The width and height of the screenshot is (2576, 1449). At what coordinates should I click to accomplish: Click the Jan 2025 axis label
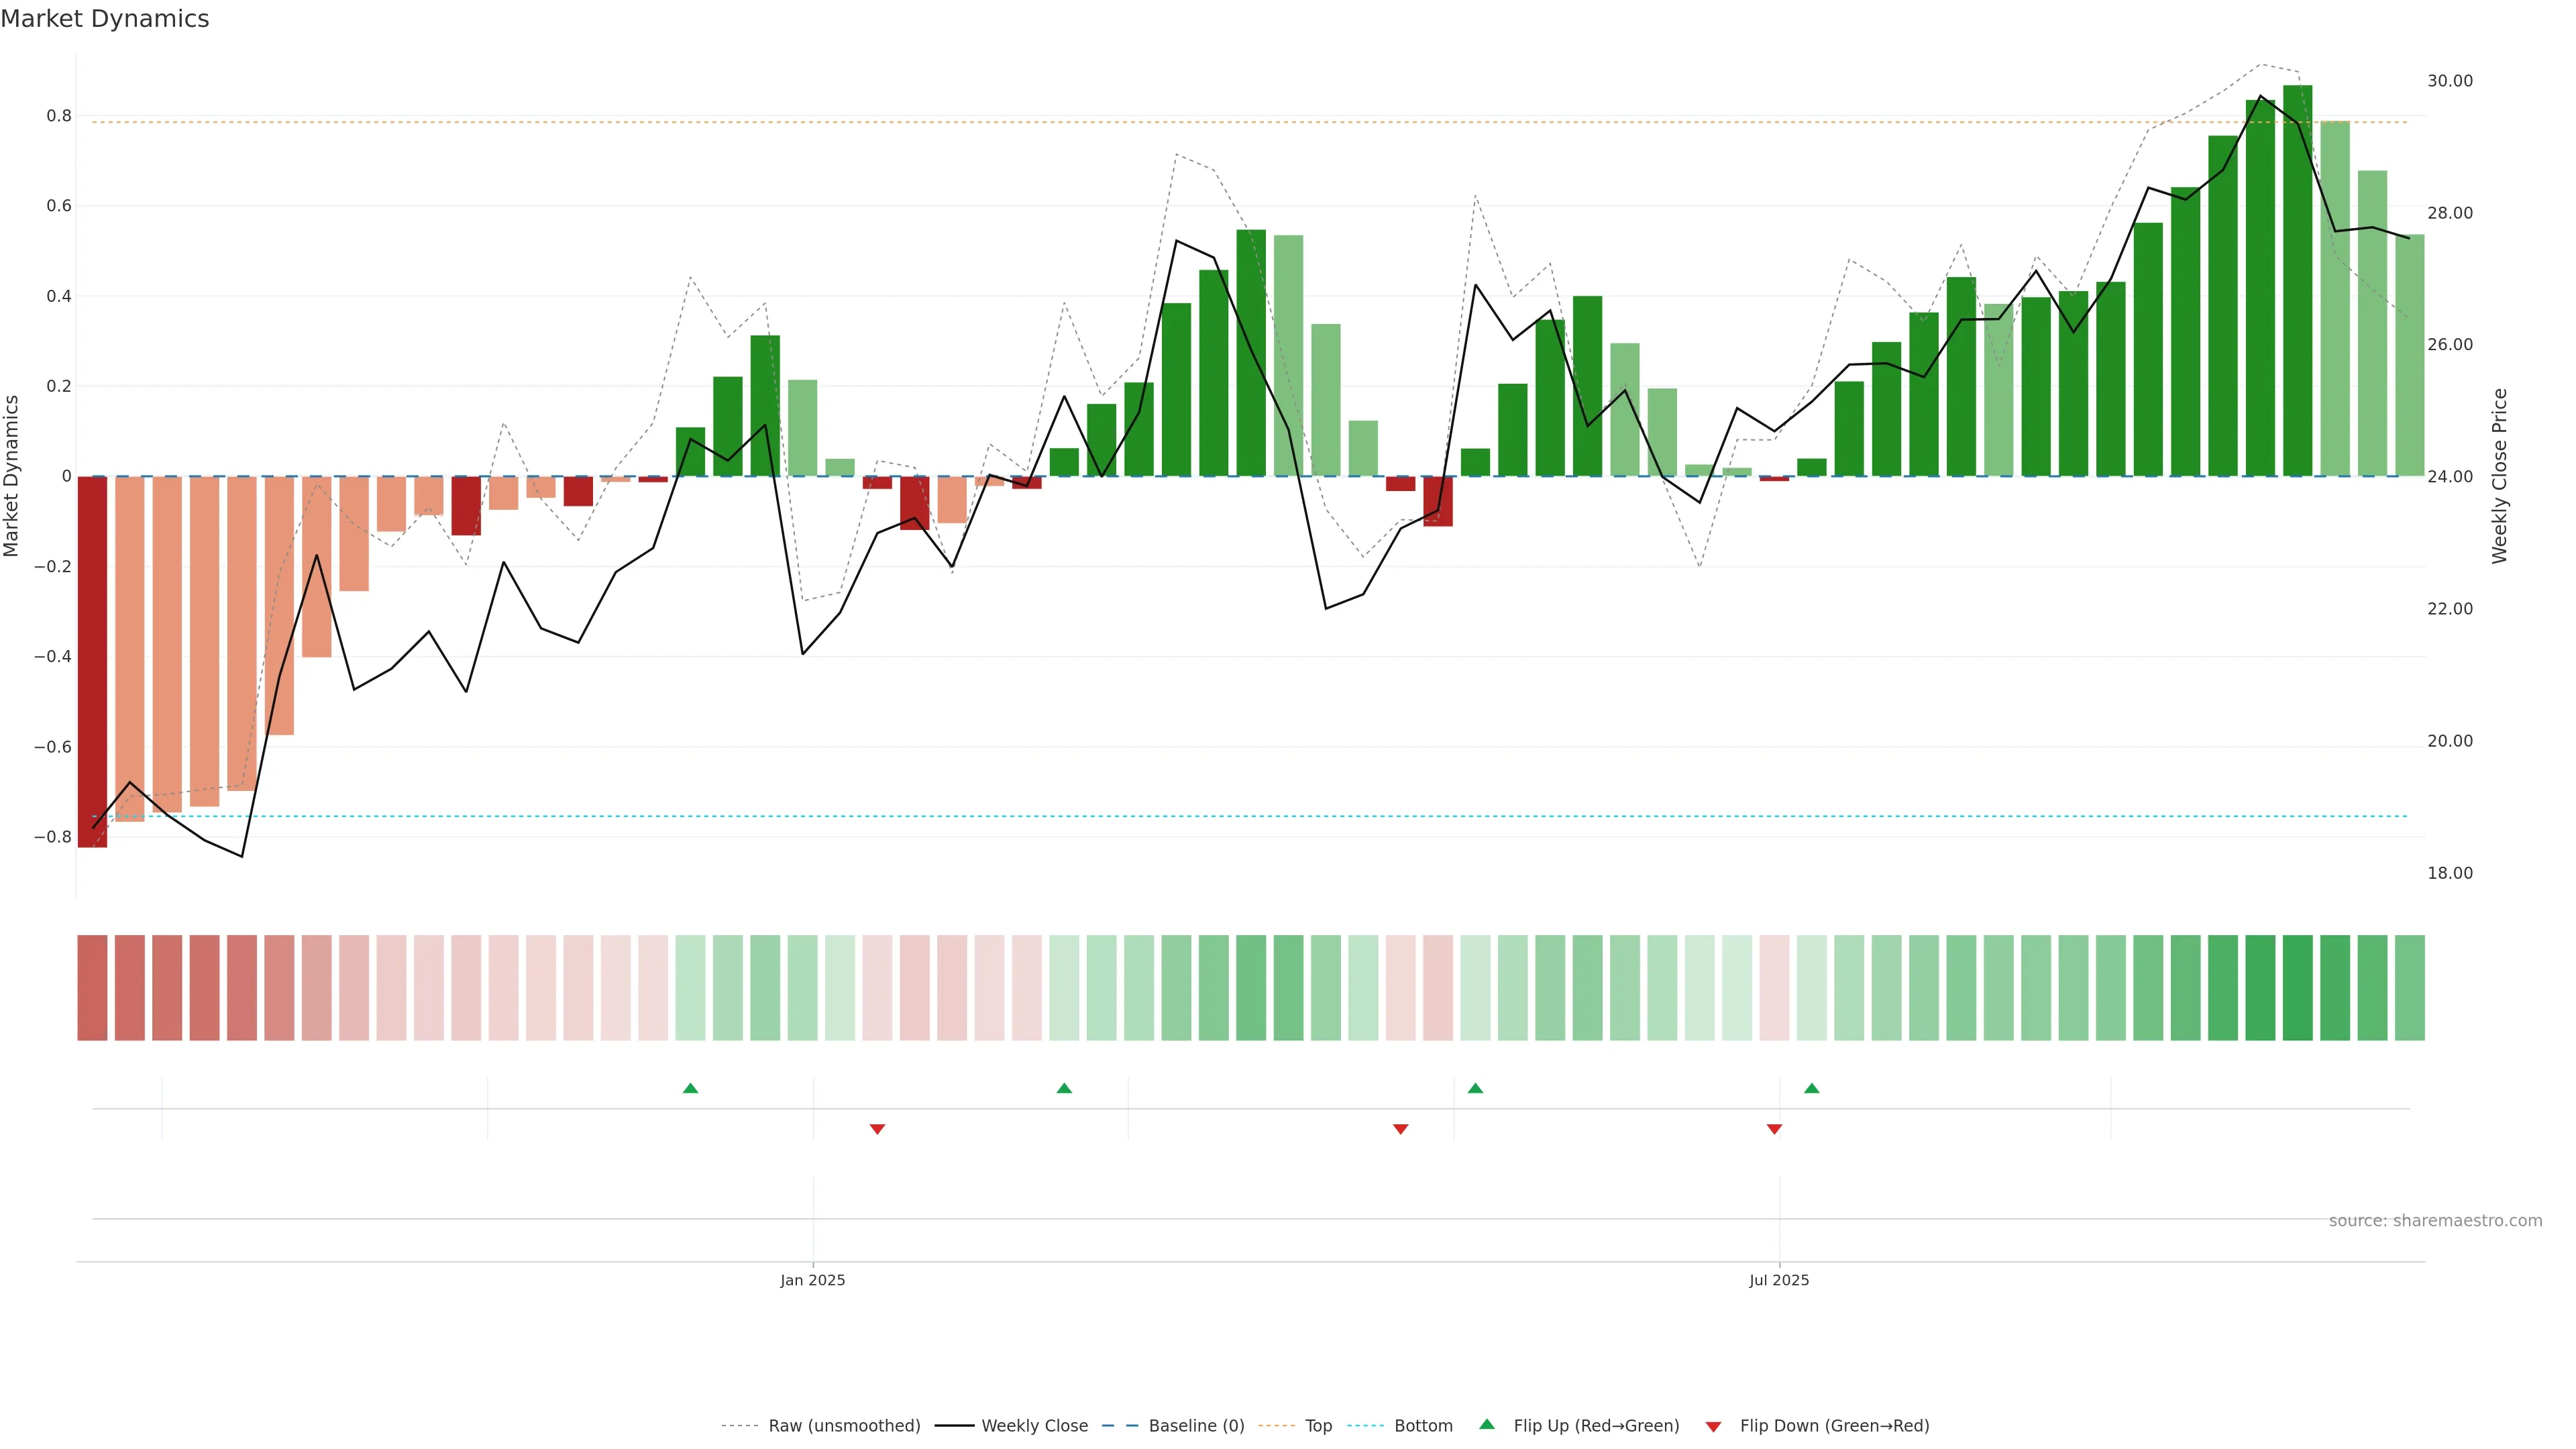(x=812, y=1280)
